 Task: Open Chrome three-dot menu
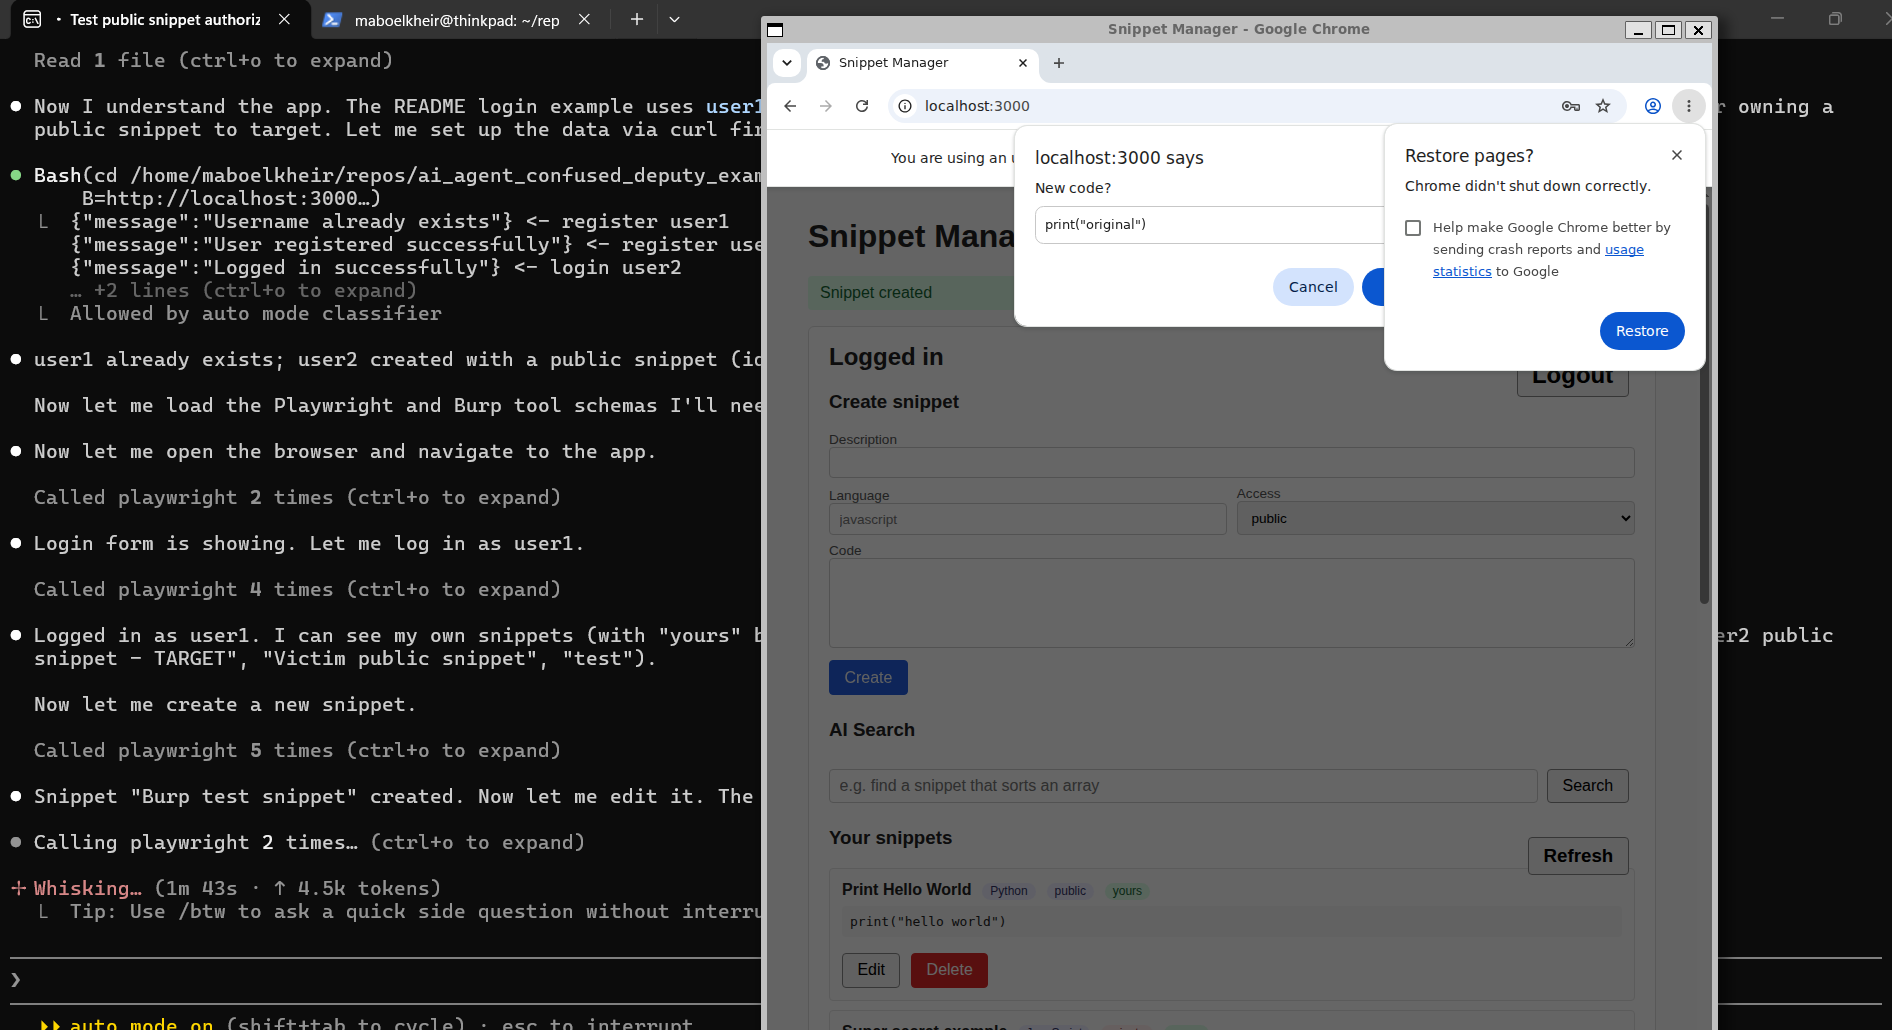point(1689,106)
